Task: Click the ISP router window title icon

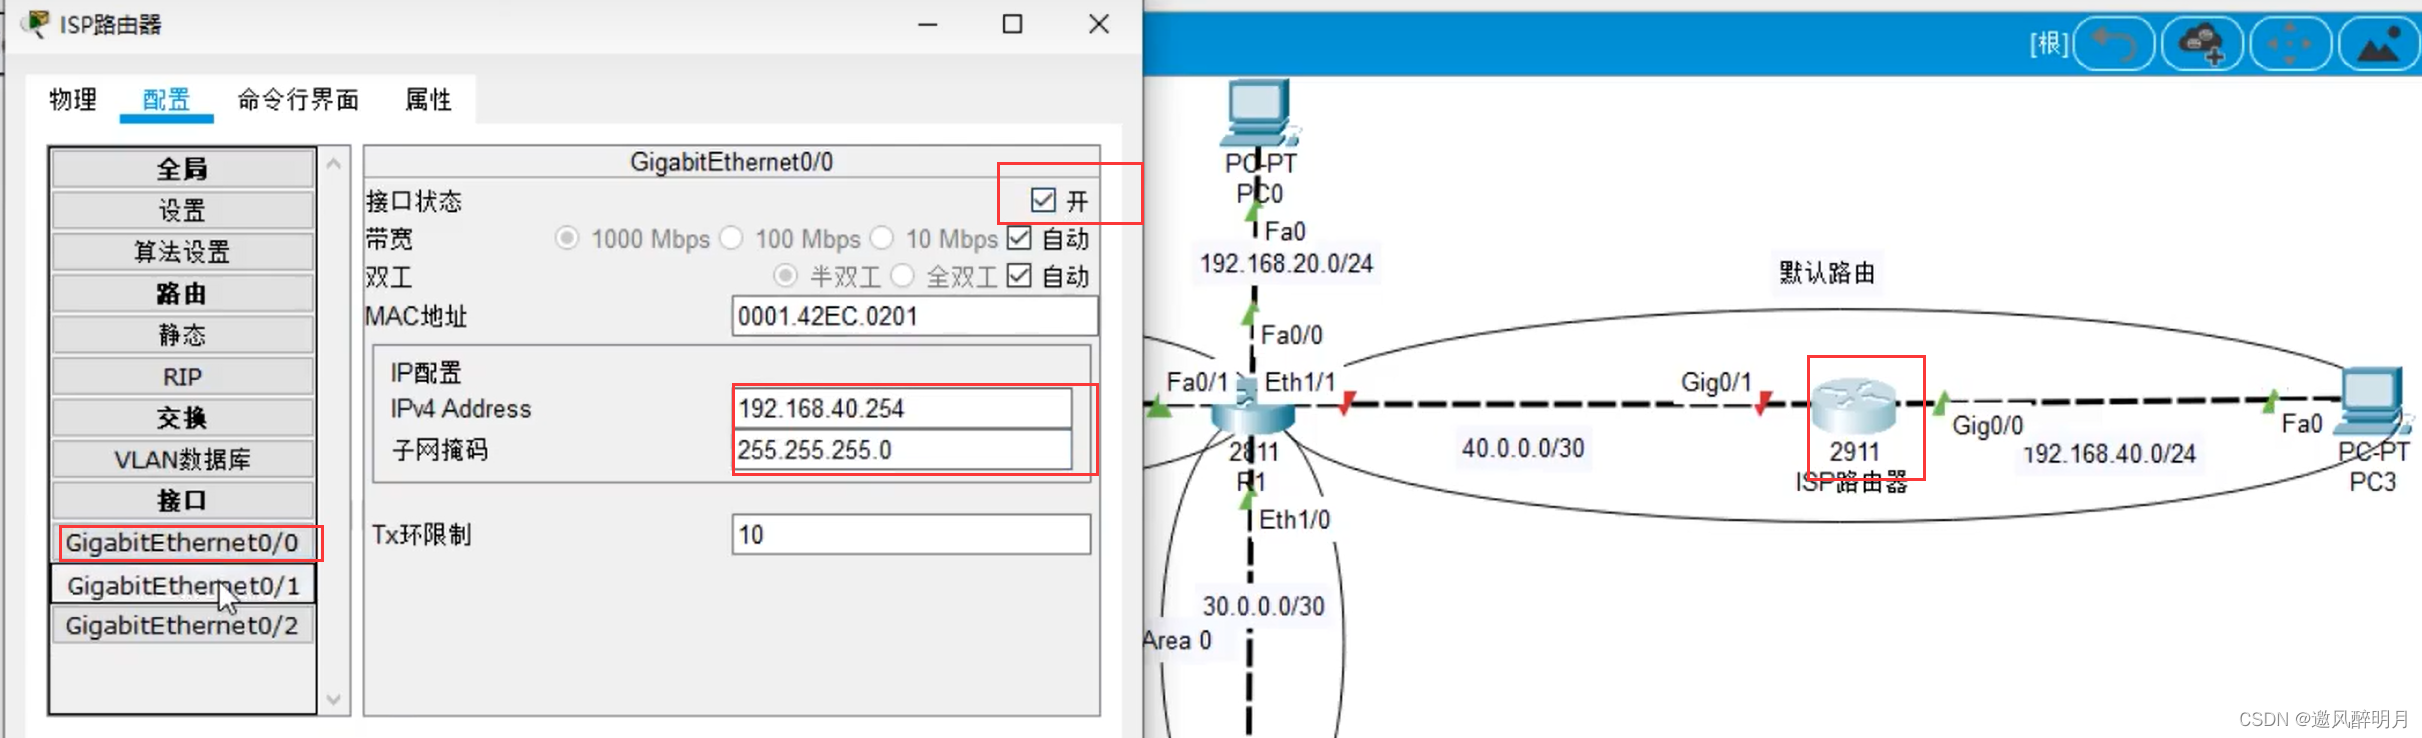Action: click(37, 24)
